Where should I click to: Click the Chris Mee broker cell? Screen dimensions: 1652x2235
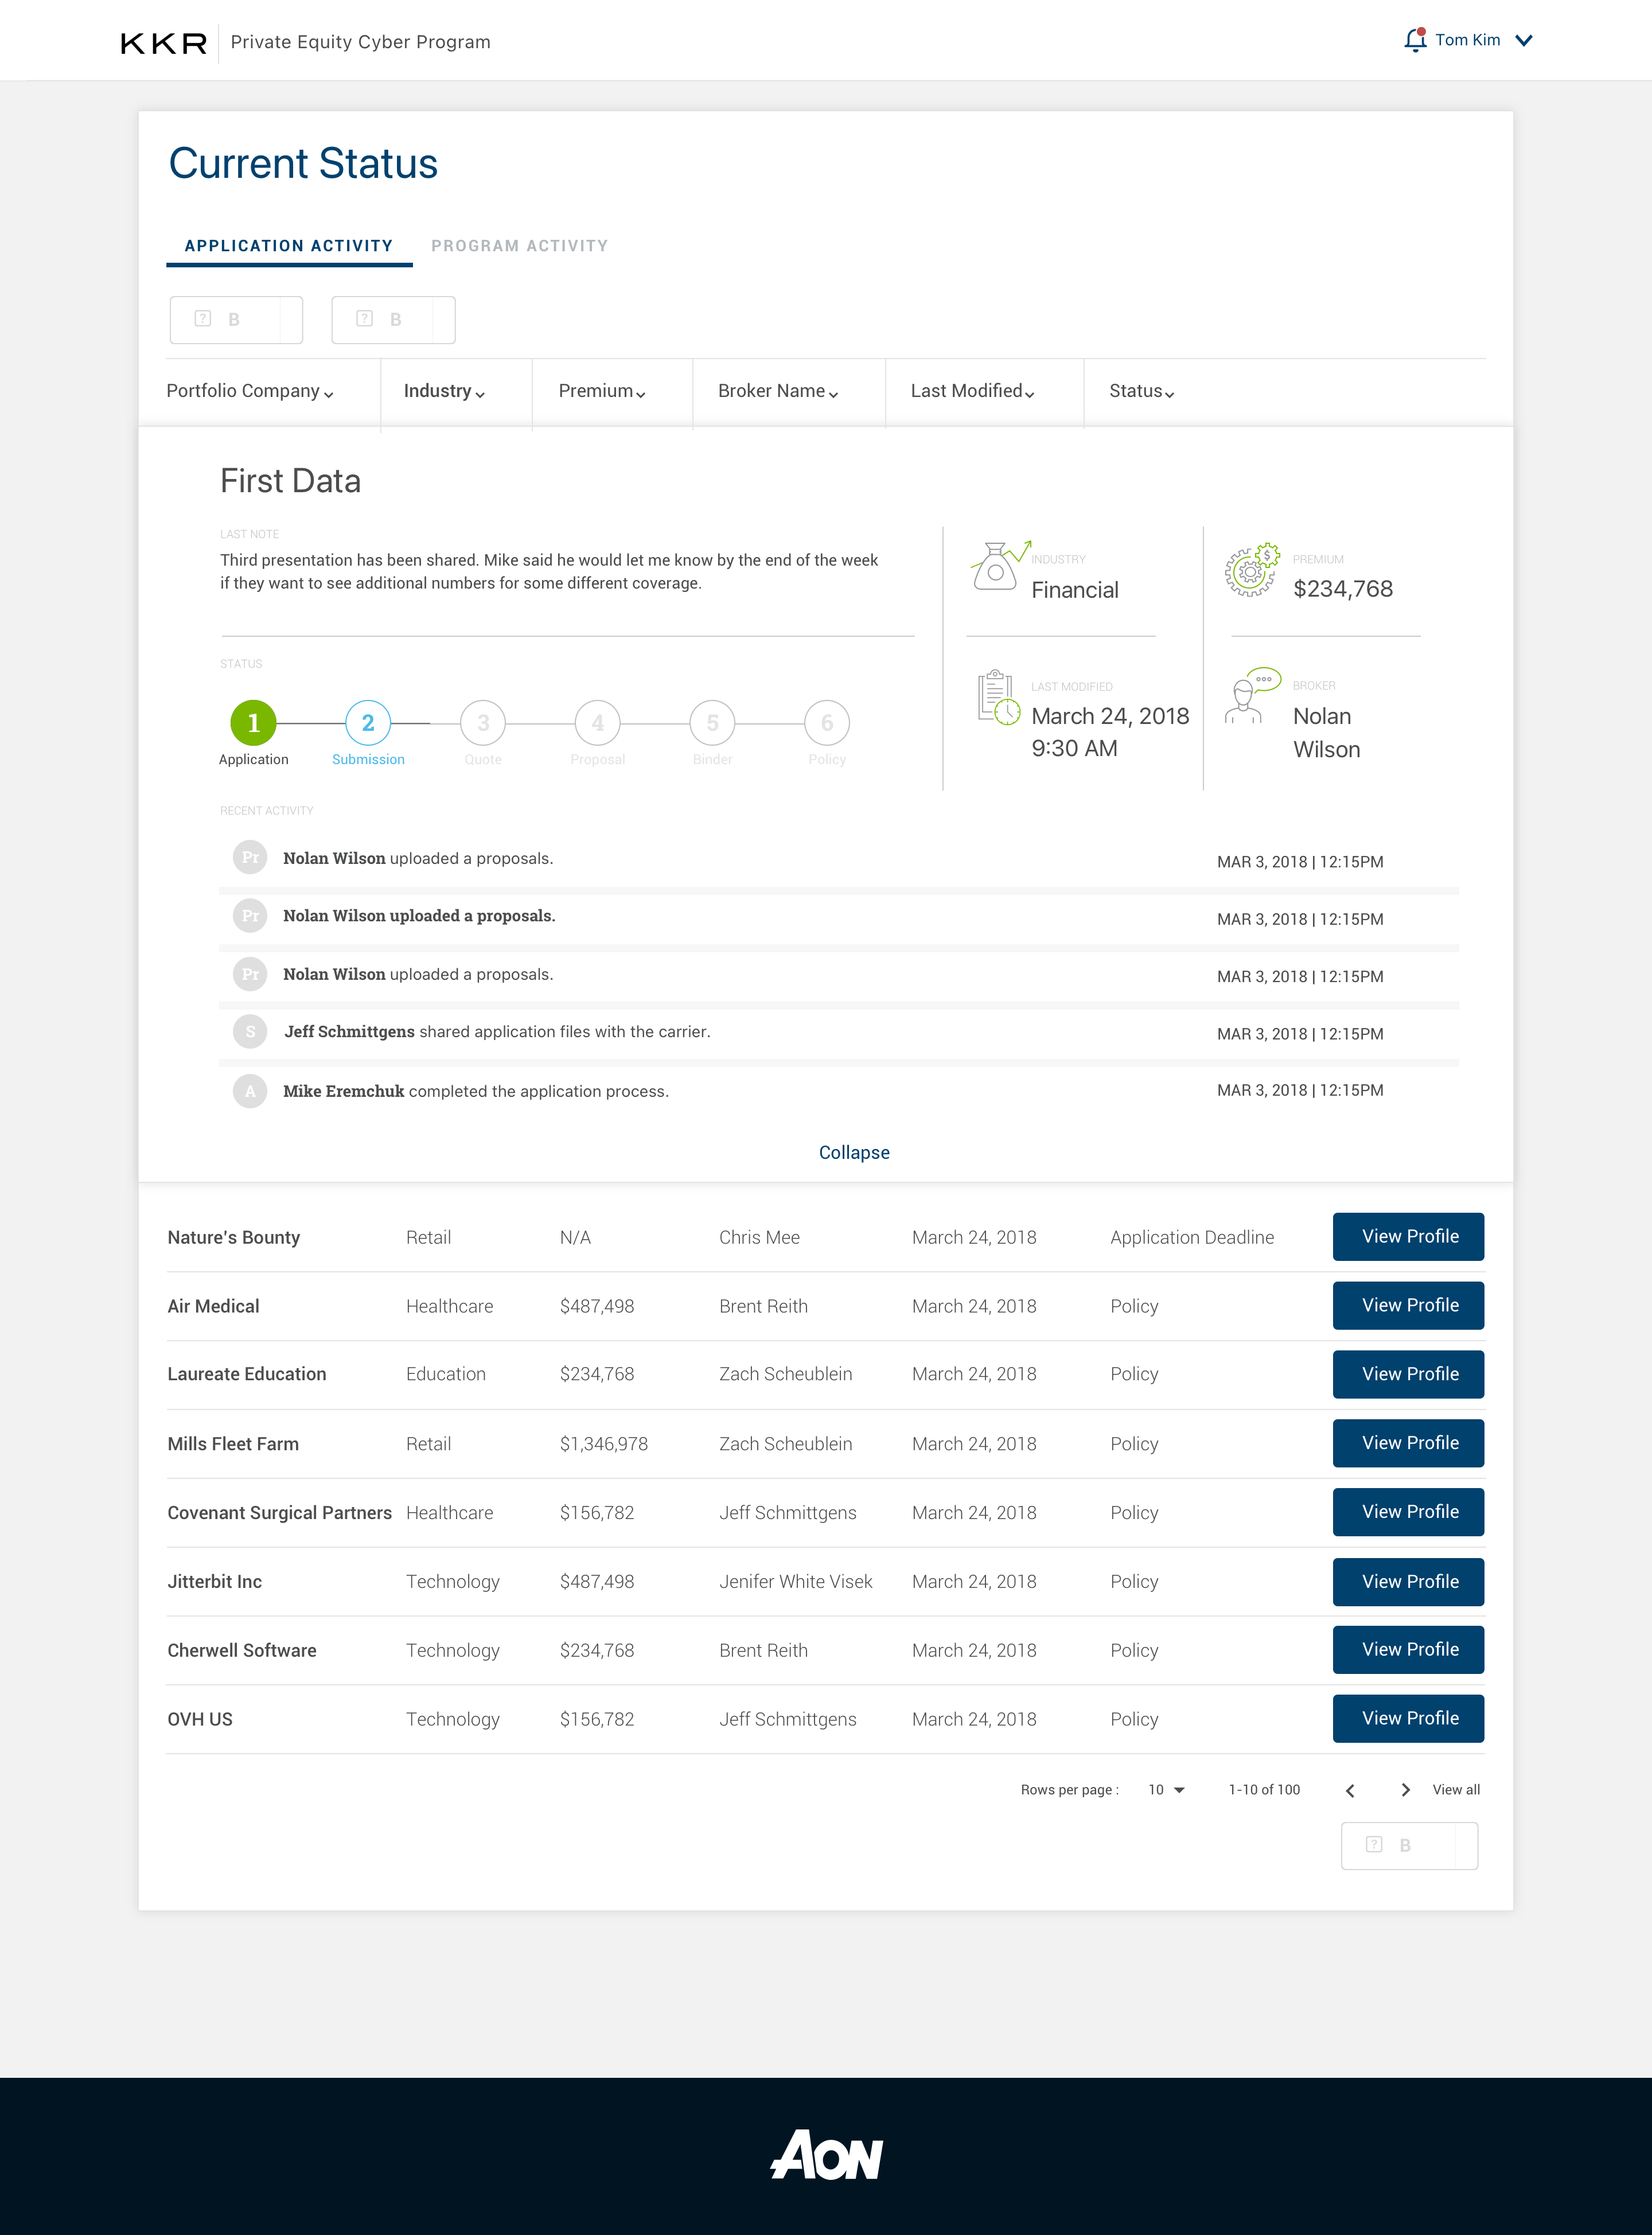pos(759,1238)
